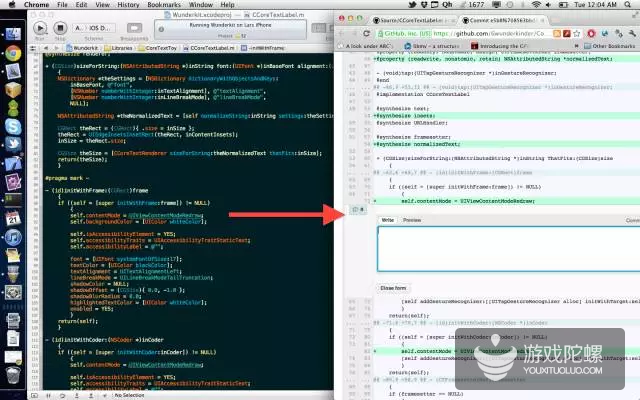Bookmark this page with the star icon
This screenshot has width=640, height=400.
tap(576, 33)
